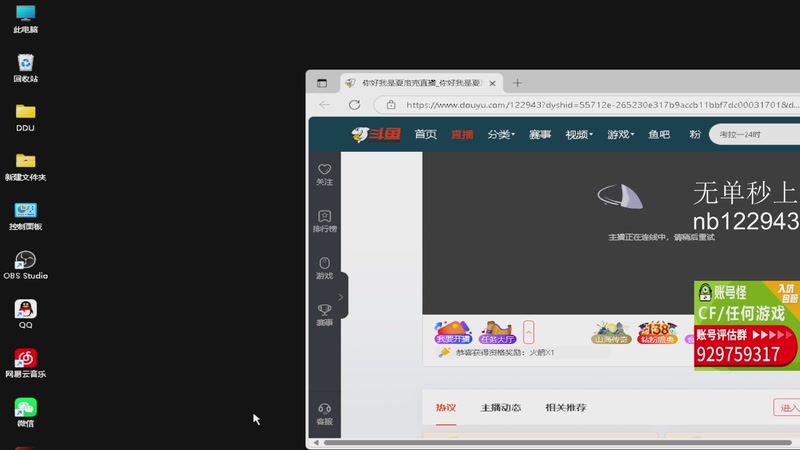Viewport: 800px width, 450px height.
Task: Close the Douyu browser tab
Action: pyautogui.click(x=492, y=83)
